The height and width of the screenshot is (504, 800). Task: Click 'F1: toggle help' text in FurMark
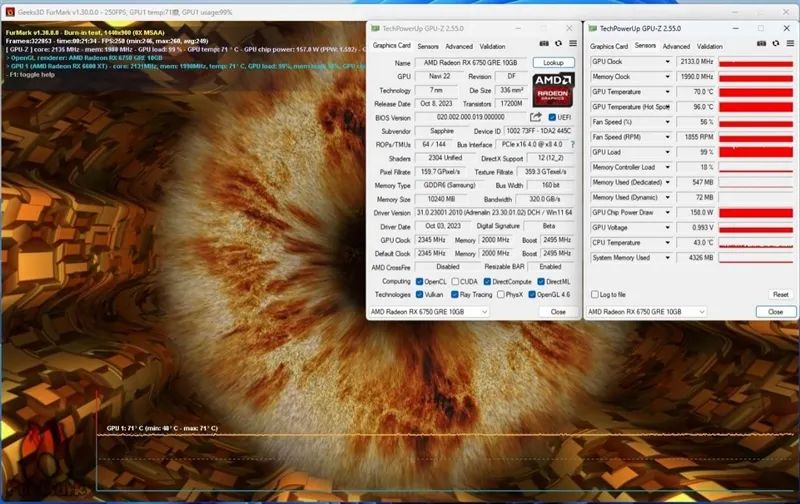[x=30, y=74]
